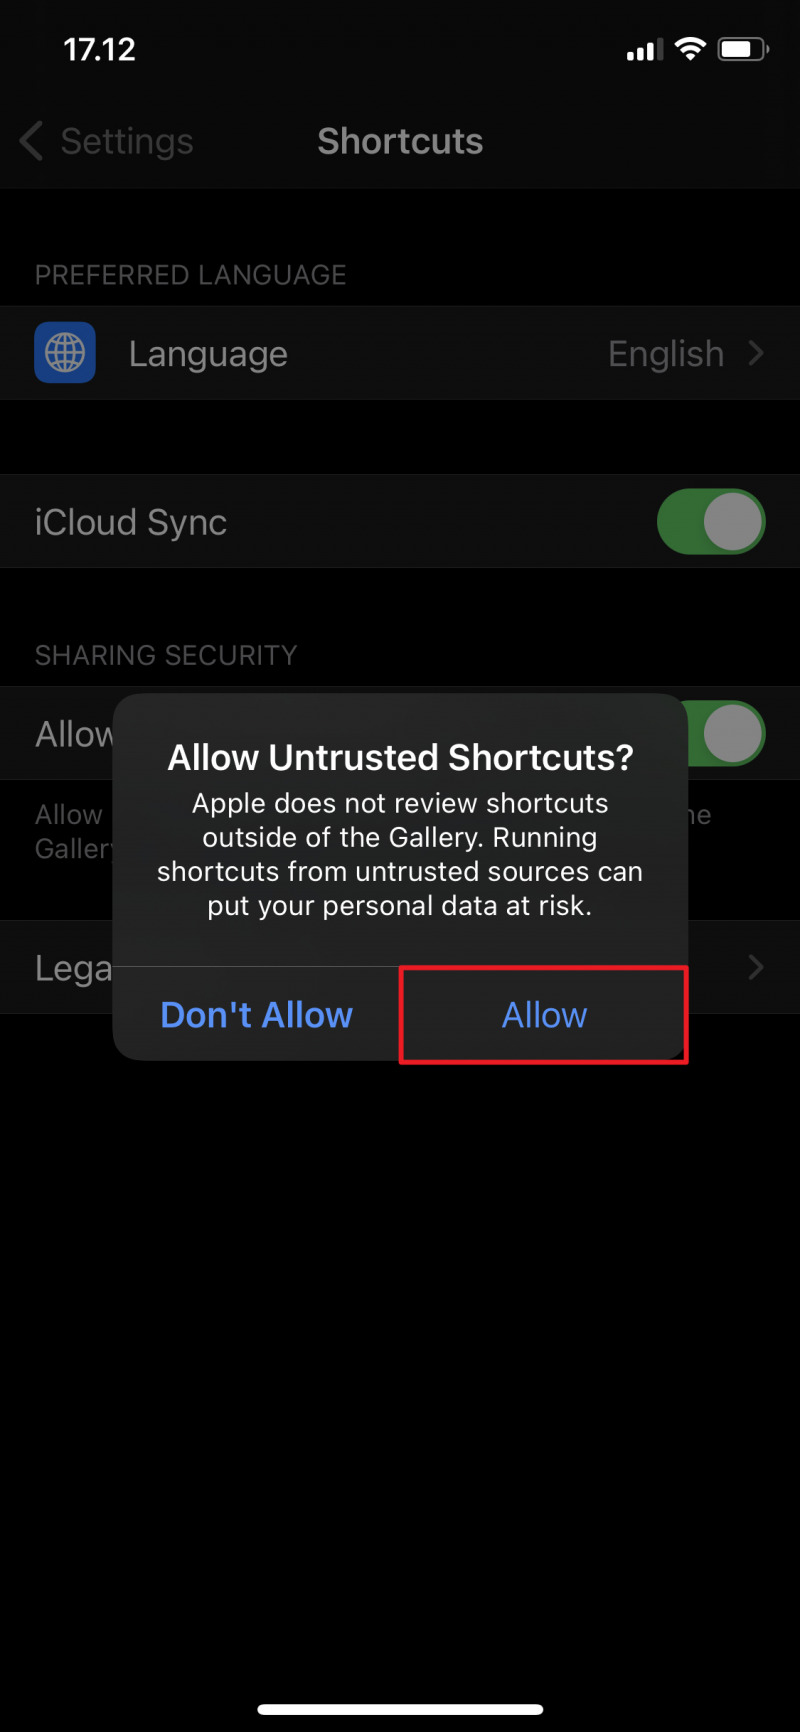This screenshot has height=1732, width=800.
Task: Toggle the iCloud Sync switch
Action: click(711, 521)
